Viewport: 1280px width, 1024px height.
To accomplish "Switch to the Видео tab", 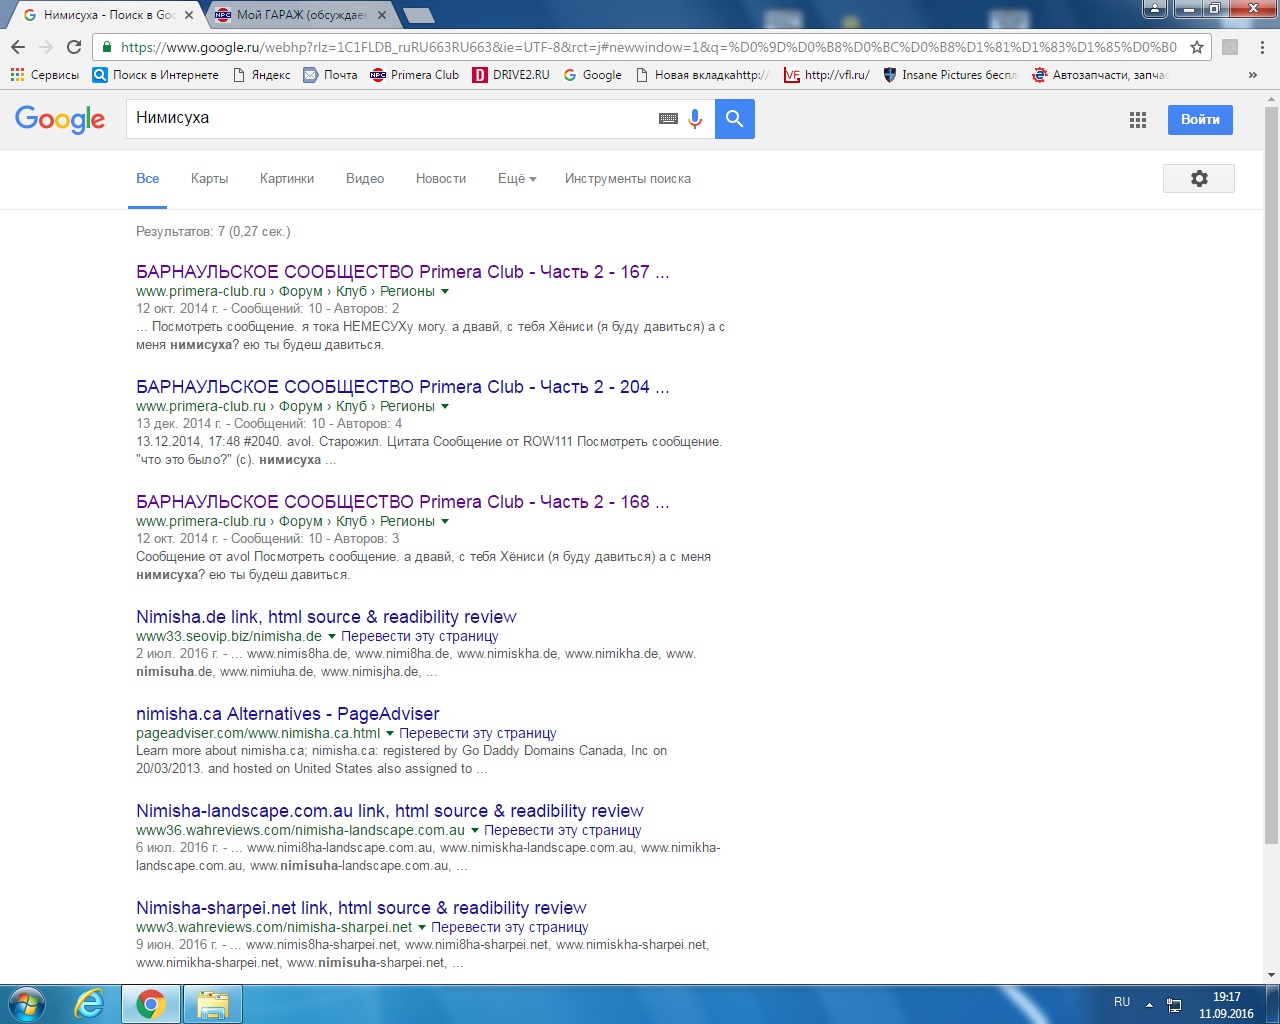I will pos(365,179).
